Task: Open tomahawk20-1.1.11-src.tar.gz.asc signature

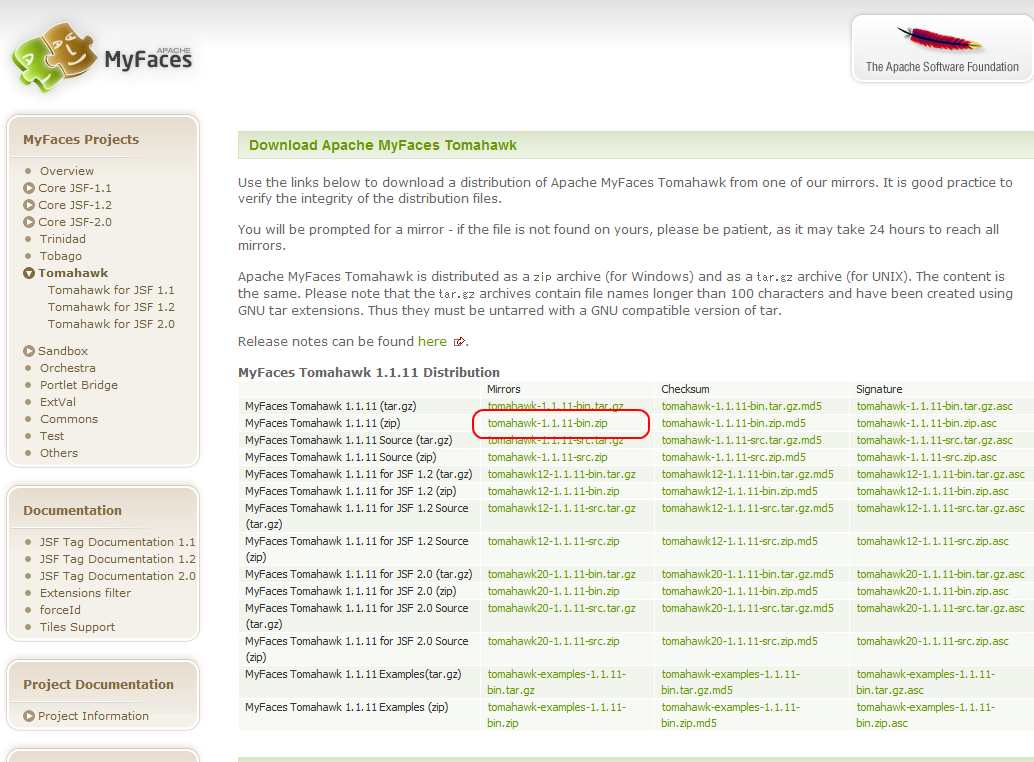Action: 940,608
